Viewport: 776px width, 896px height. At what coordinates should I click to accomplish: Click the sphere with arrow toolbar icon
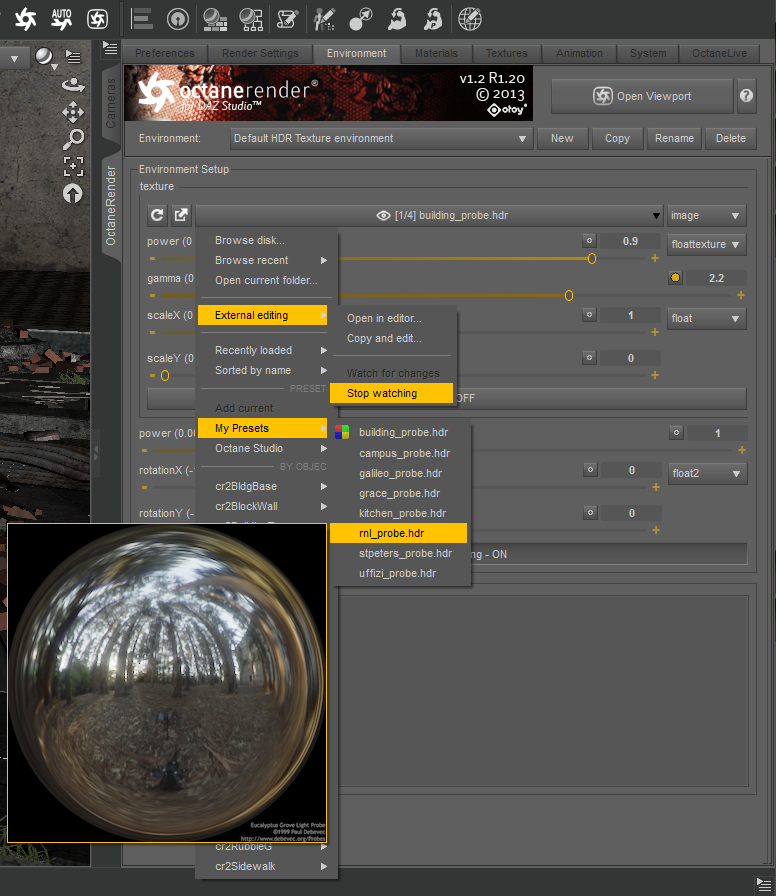tap(361, 19)
